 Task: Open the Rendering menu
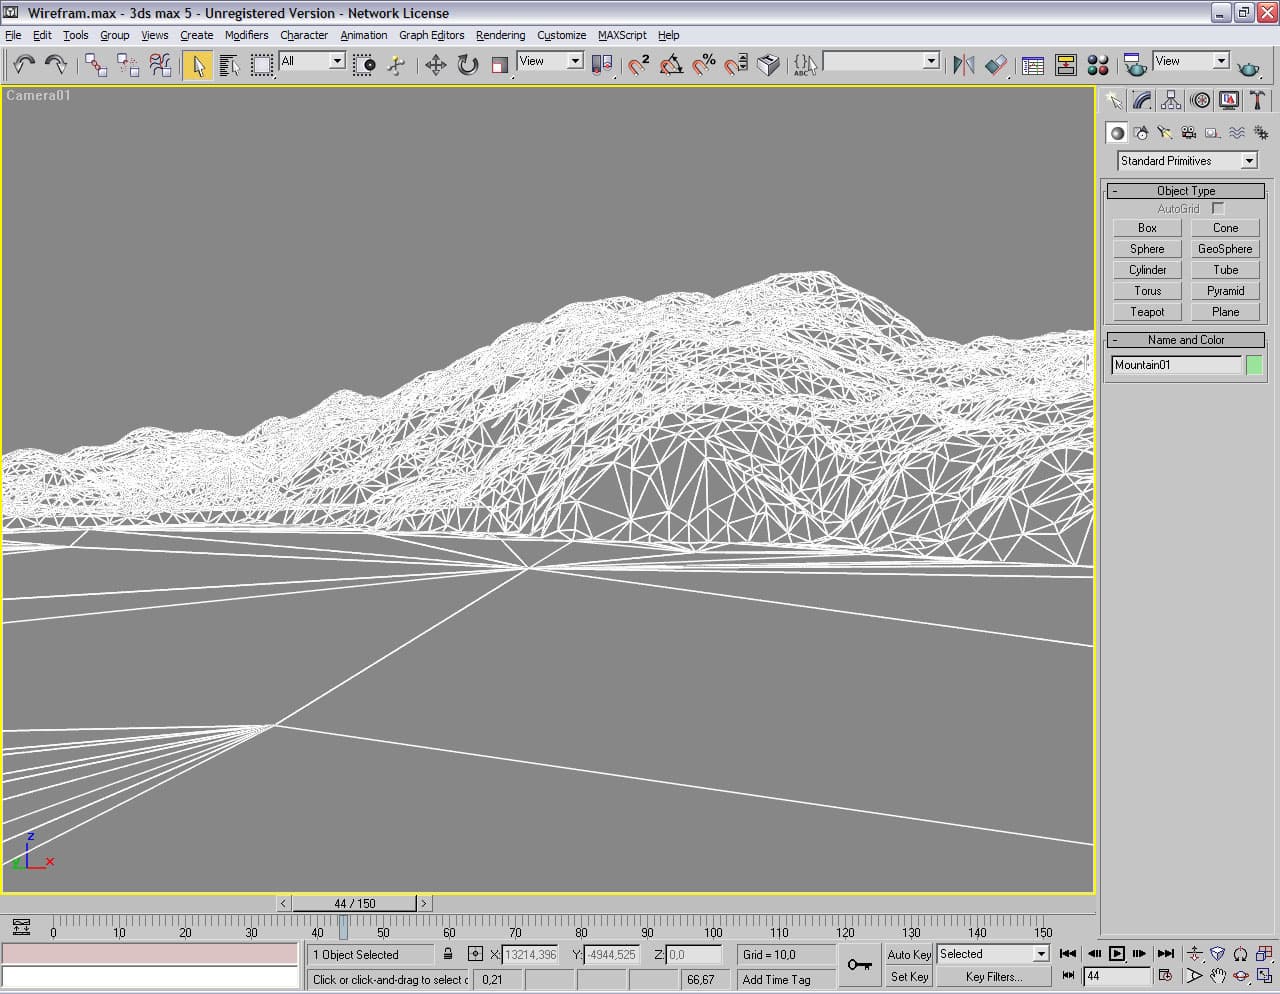click(x=500, y=35)
